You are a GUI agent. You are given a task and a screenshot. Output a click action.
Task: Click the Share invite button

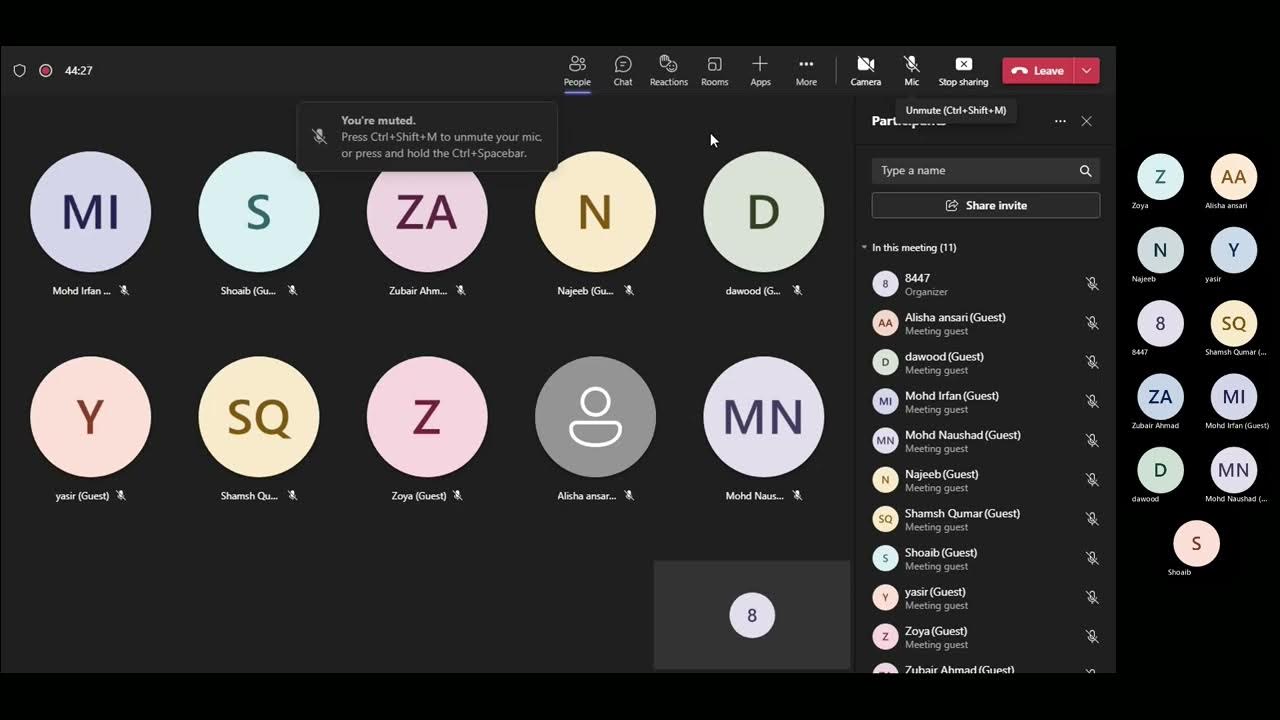(x=986, y=205)
